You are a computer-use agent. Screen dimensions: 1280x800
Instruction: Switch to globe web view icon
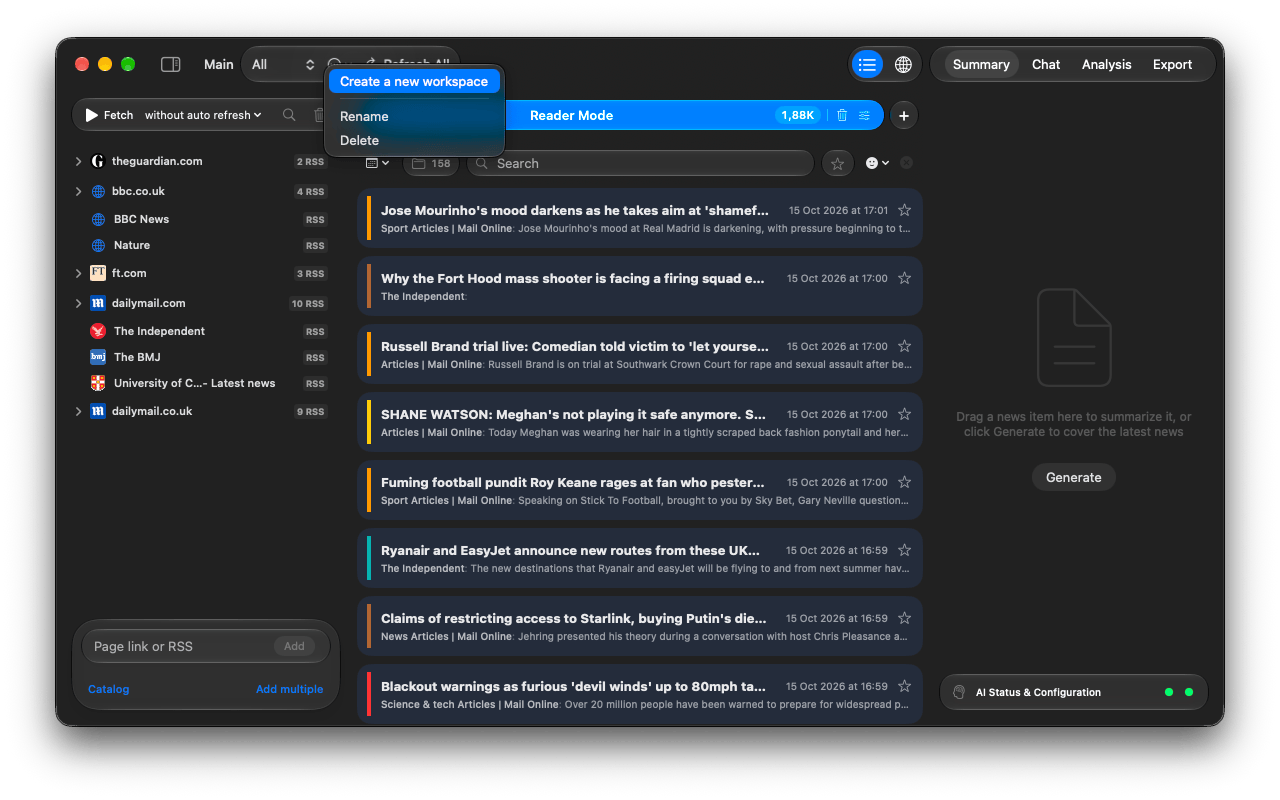click(903, 64)
